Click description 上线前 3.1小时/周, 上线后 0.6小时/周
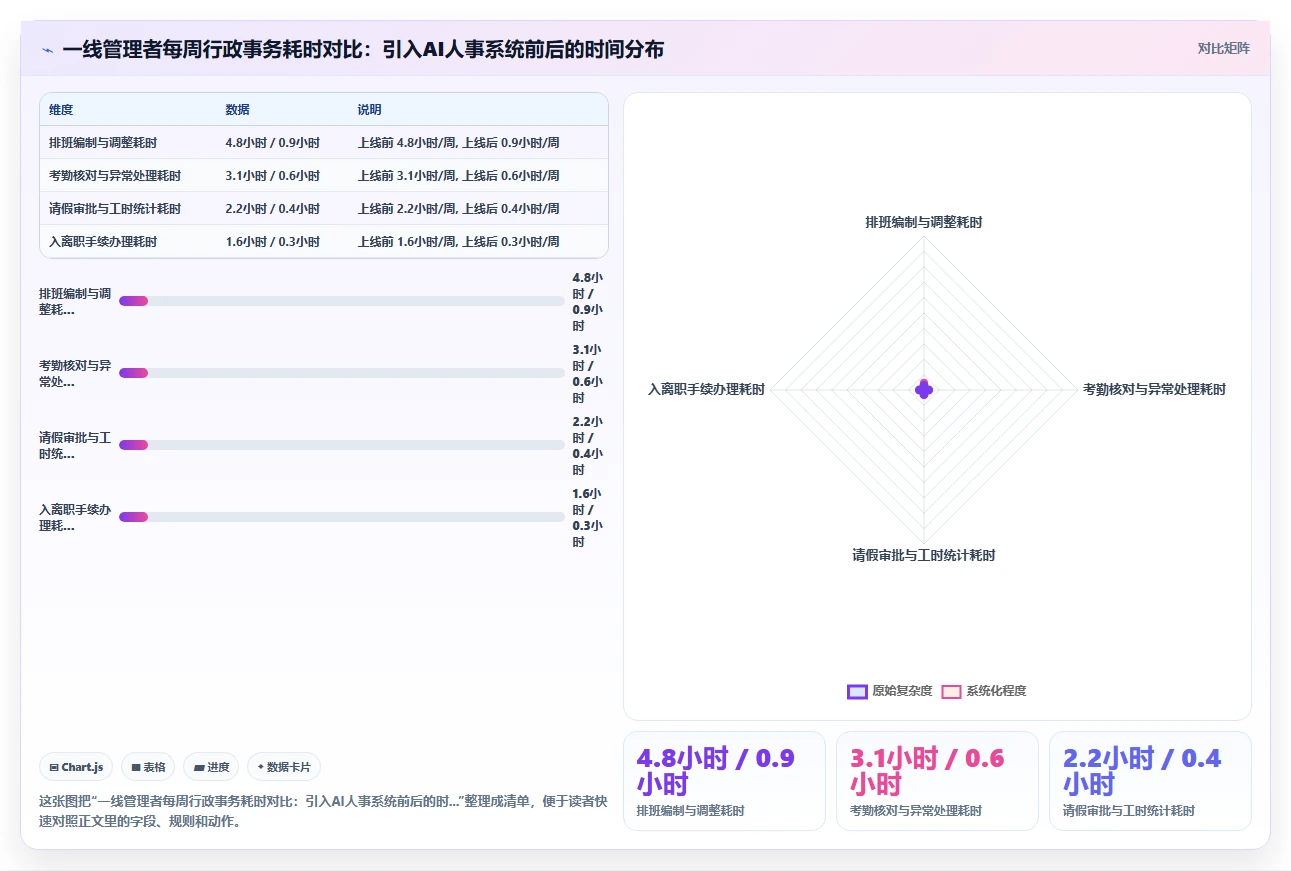Viewport: 1291px width, 871px height. (x=458, y=176)
